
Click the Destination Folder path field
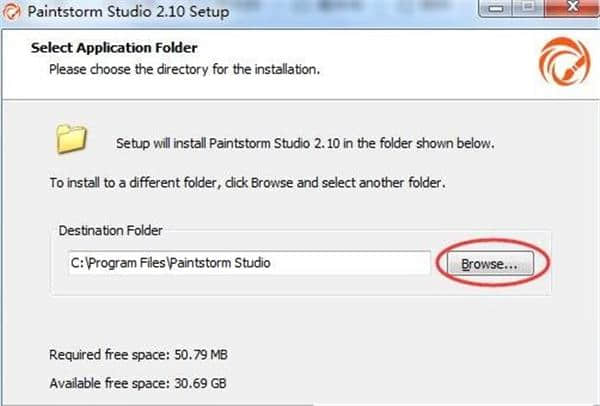[x=247, y=264]
